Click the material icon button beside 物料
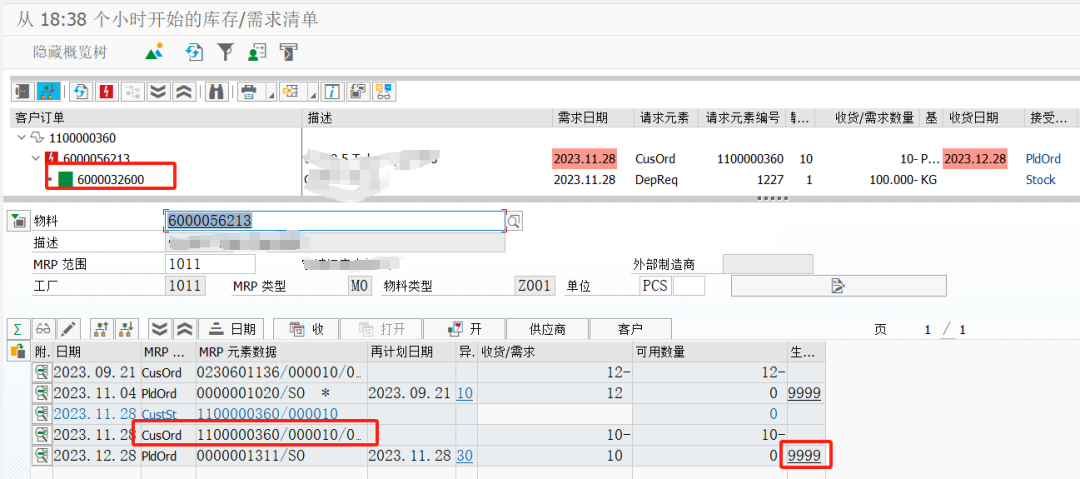1080x479 pixels. click(17, 221)
